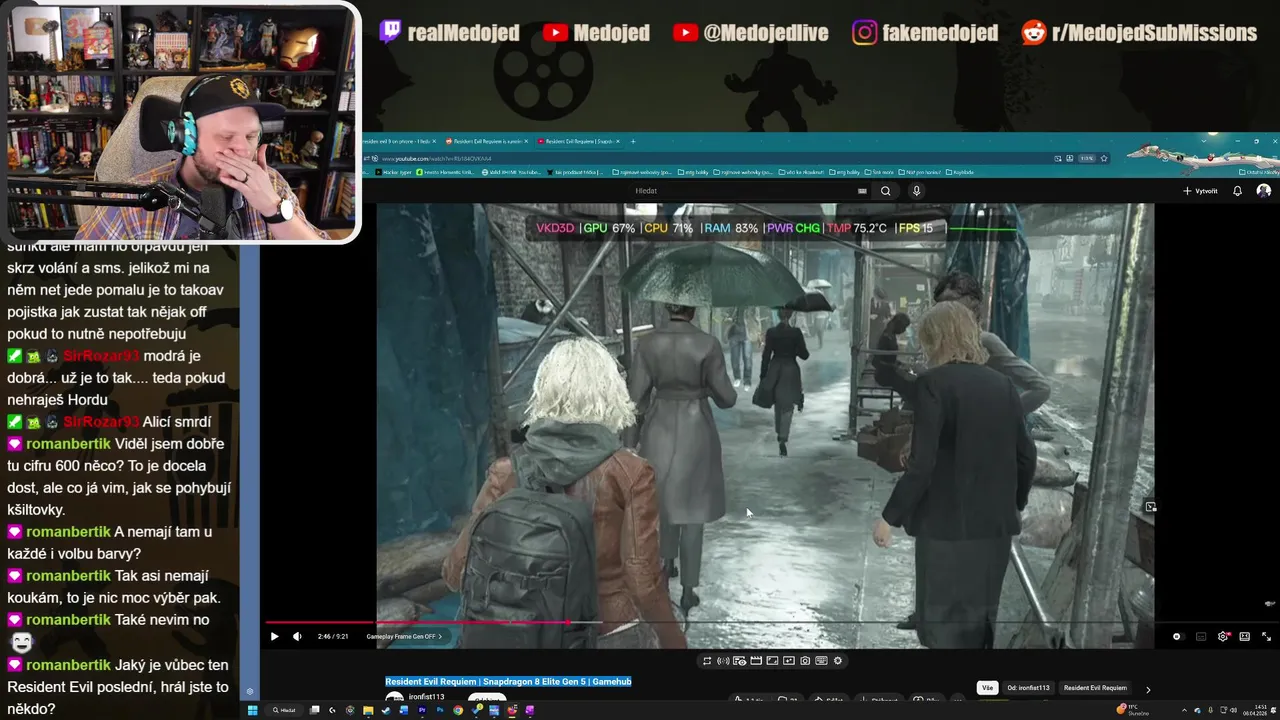
Task: Open the video title 'Resident Evil Requiem | Snapdragon 8 Elite Gen 5'
Action: pos(508,681)
